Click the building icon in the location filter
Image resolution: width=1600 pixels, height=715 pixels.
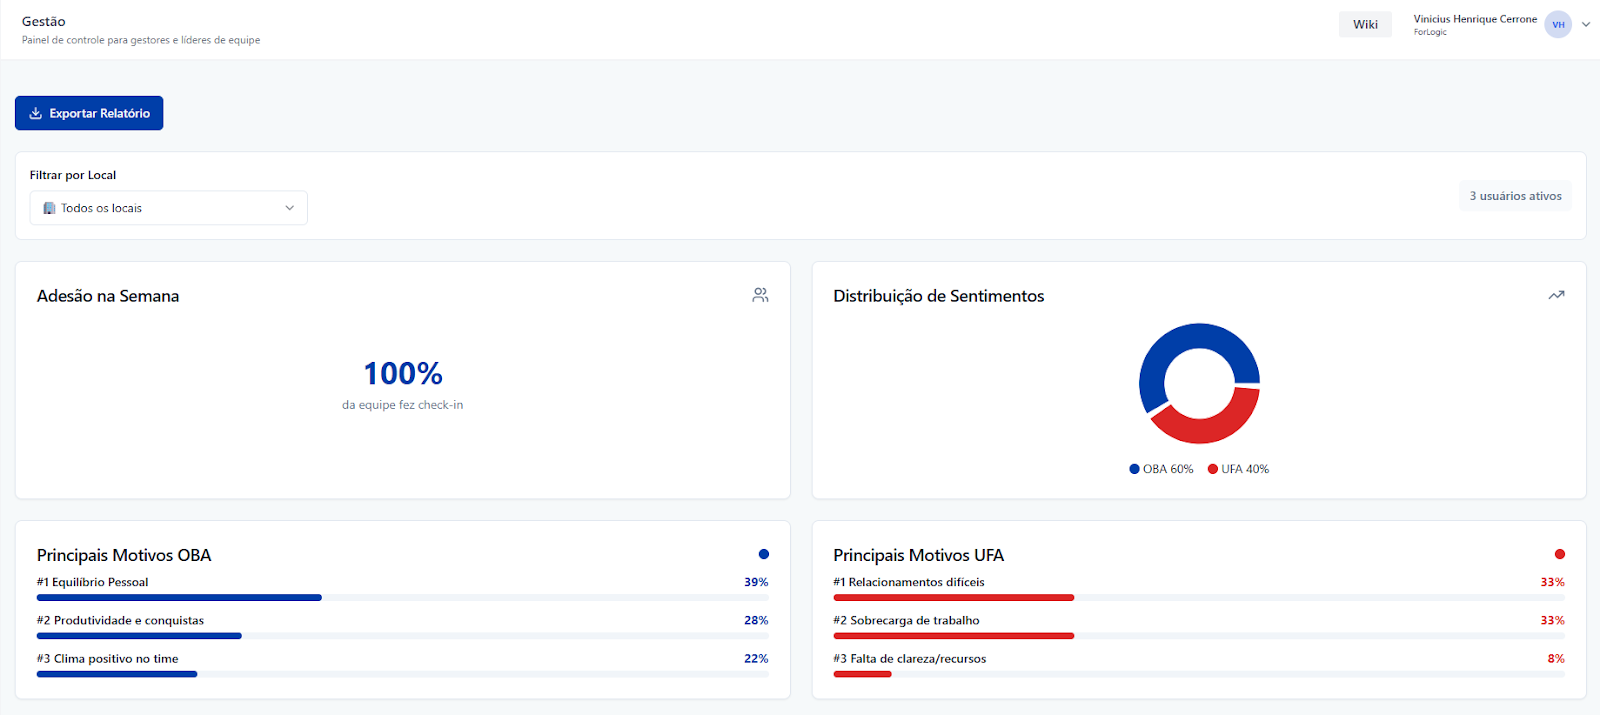pyautogui.click(x=49, y=208)
